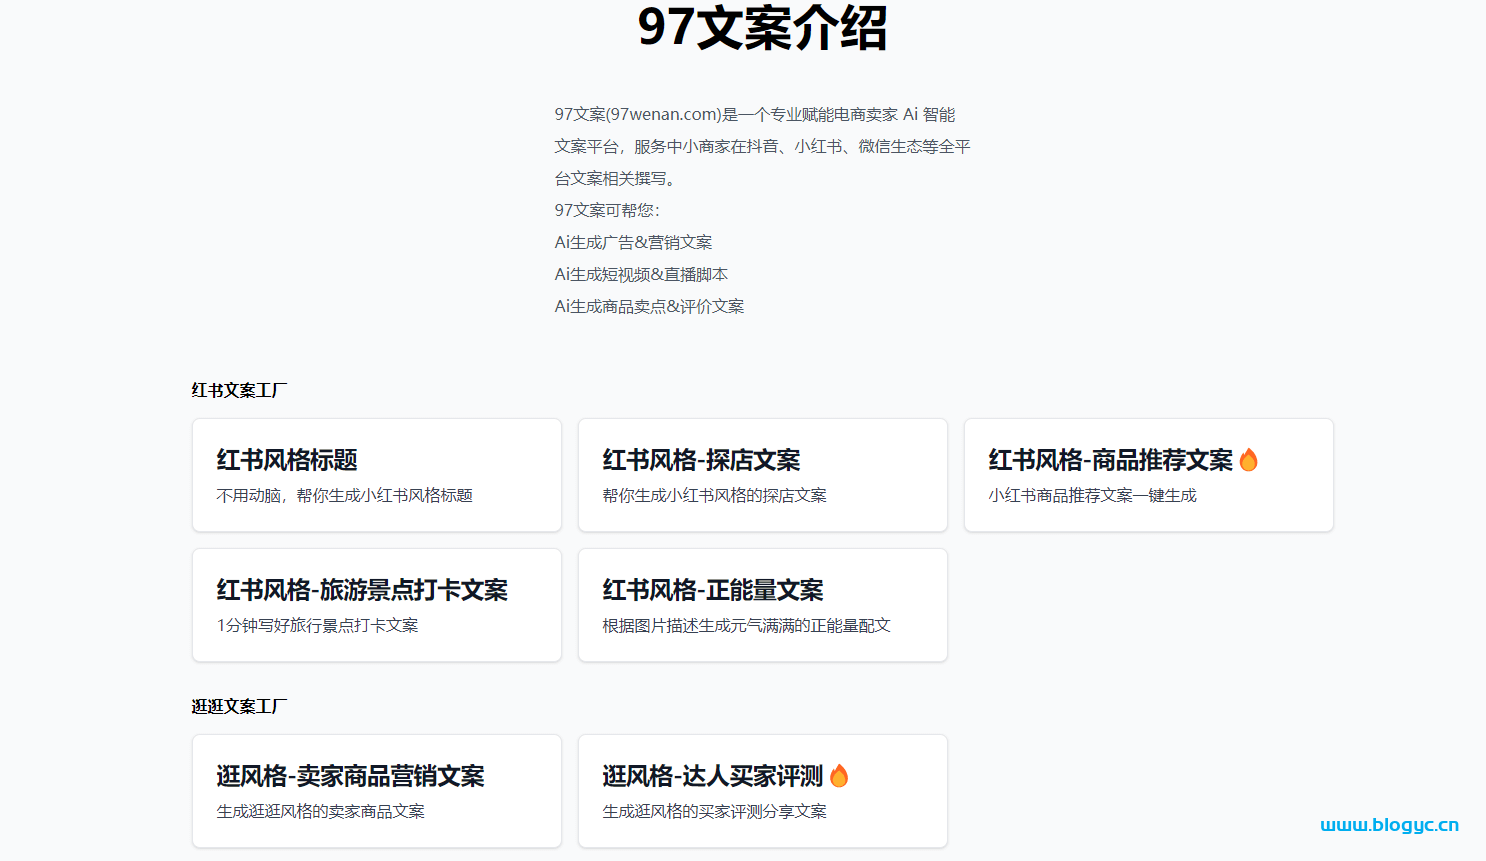Open the 红书风格-旅游景点打卡文案 card
The width and height of the screenshot is (1486, 861).
click(377, 605)
